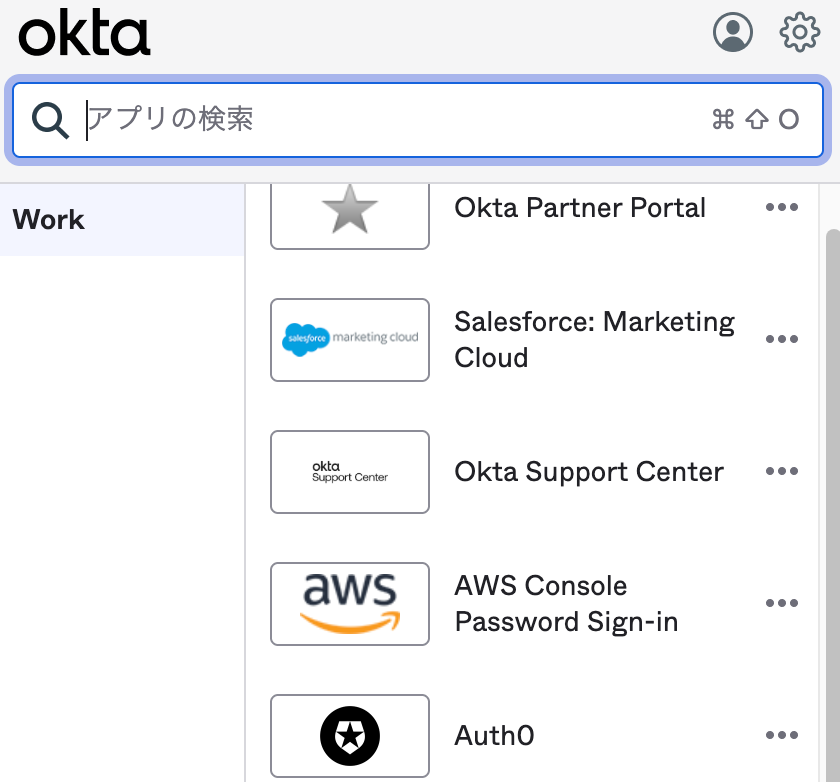Focus the app search input field
This screenshot has height=782, width=840.
pos(390,120)
